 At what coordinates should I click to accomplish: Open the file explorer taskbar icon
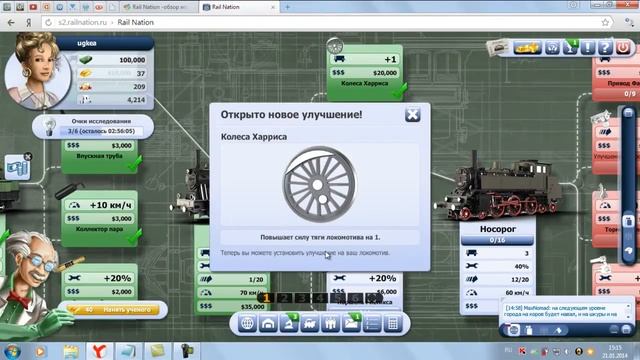click(x=71, y=351)
